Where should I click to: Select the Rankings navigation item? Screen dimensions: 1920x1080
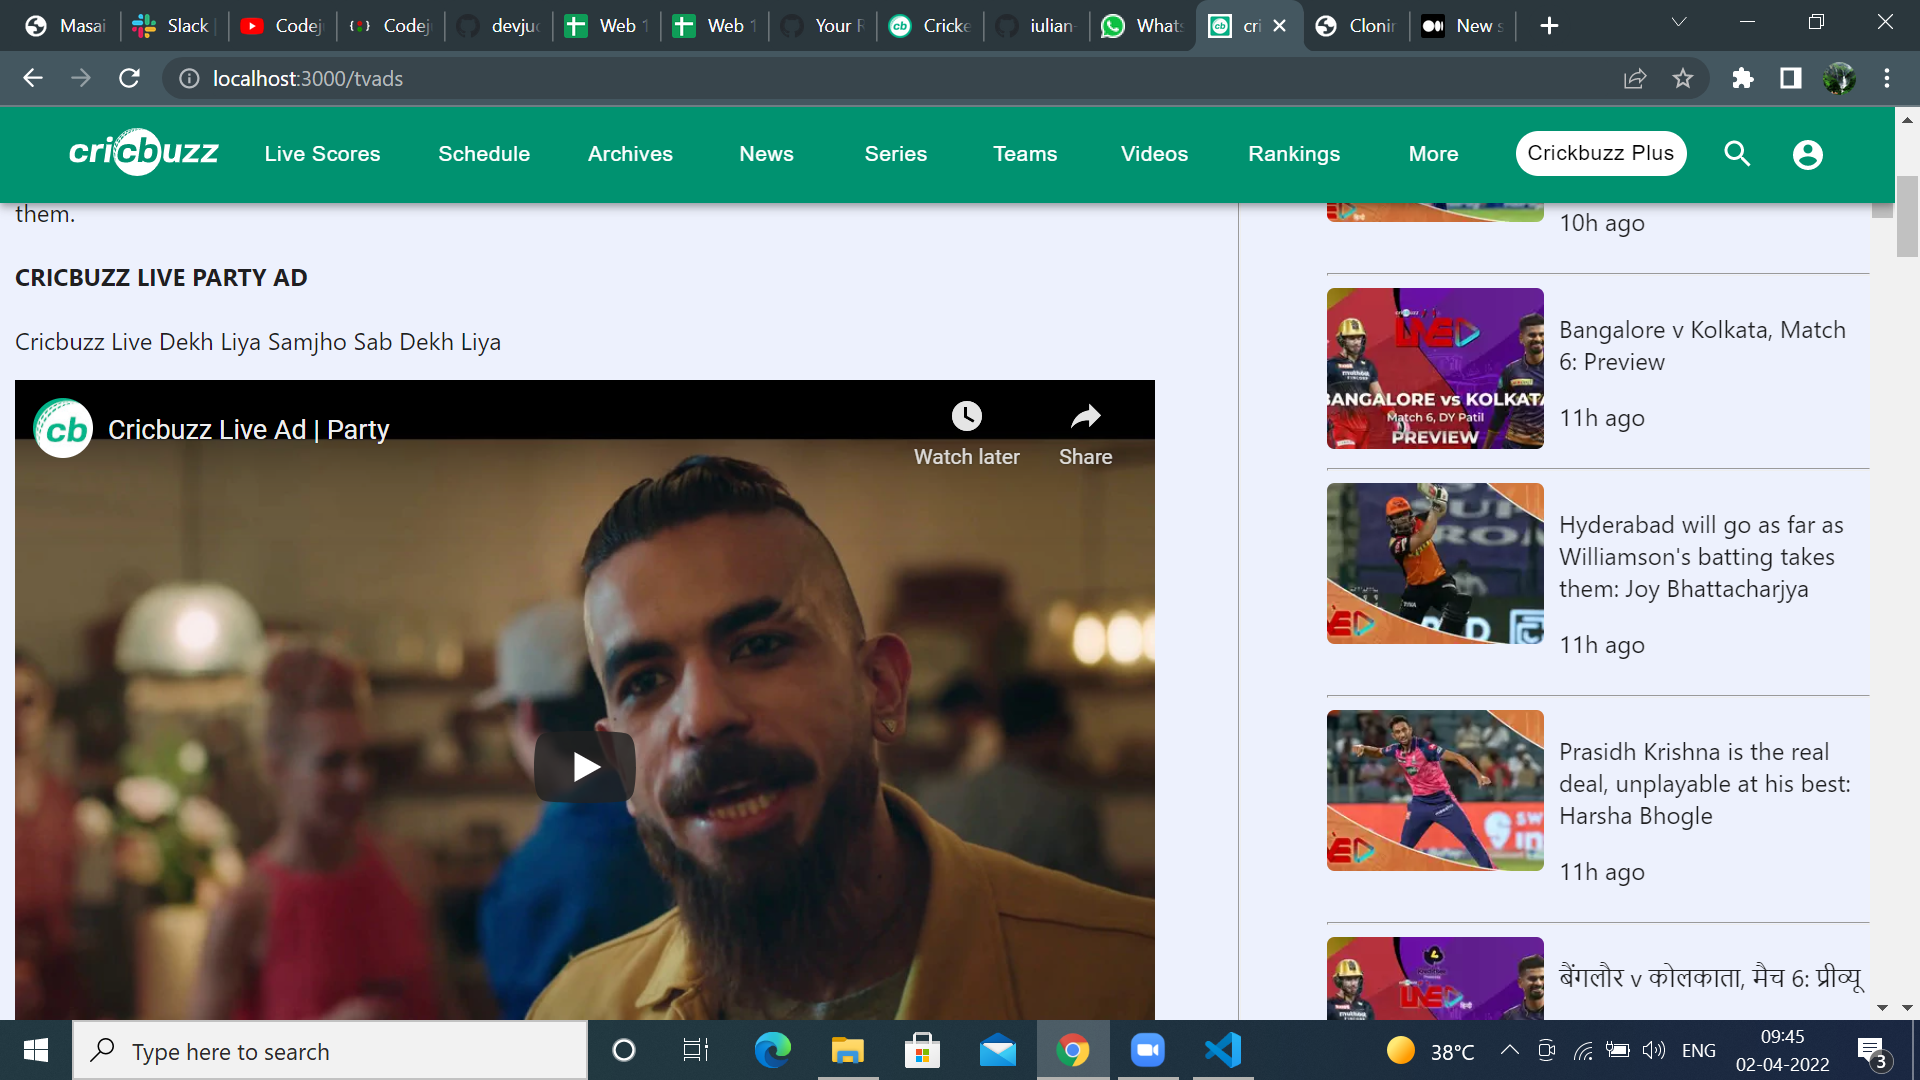point(1294,154)
